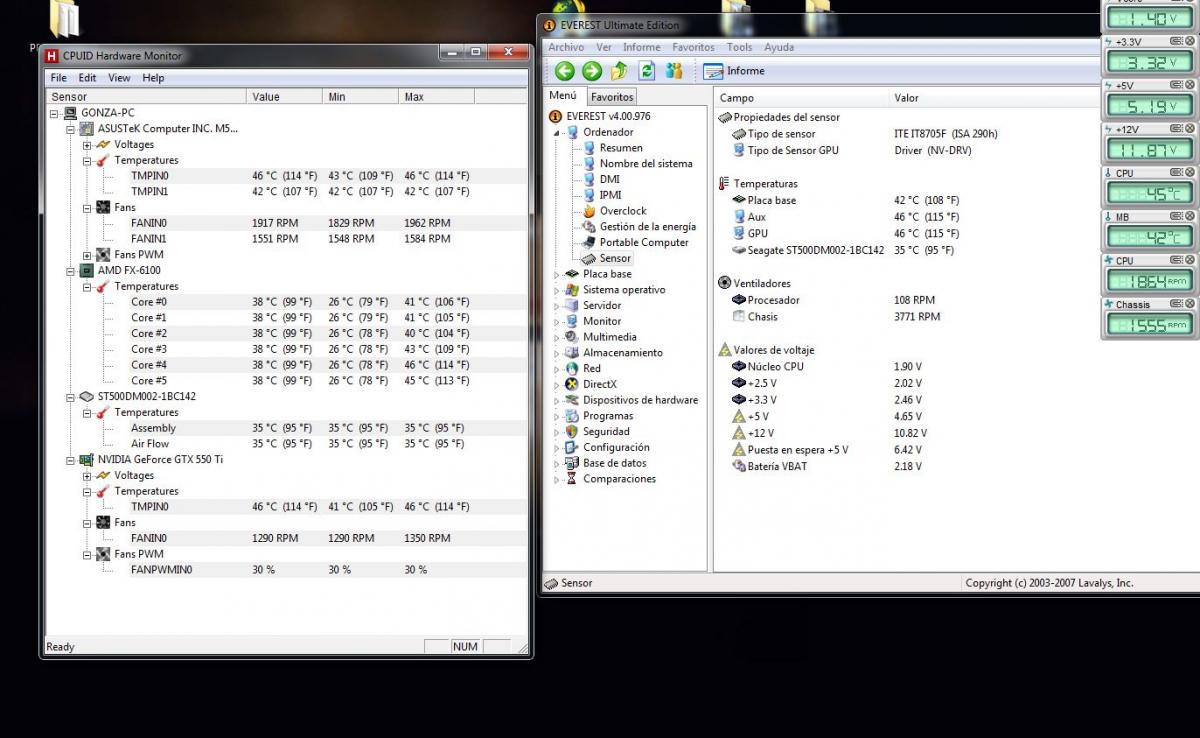Collapse NVIDIA GeForce GTX 550 Ti node
Screen dimensions: 1200x738
point(71,460)
